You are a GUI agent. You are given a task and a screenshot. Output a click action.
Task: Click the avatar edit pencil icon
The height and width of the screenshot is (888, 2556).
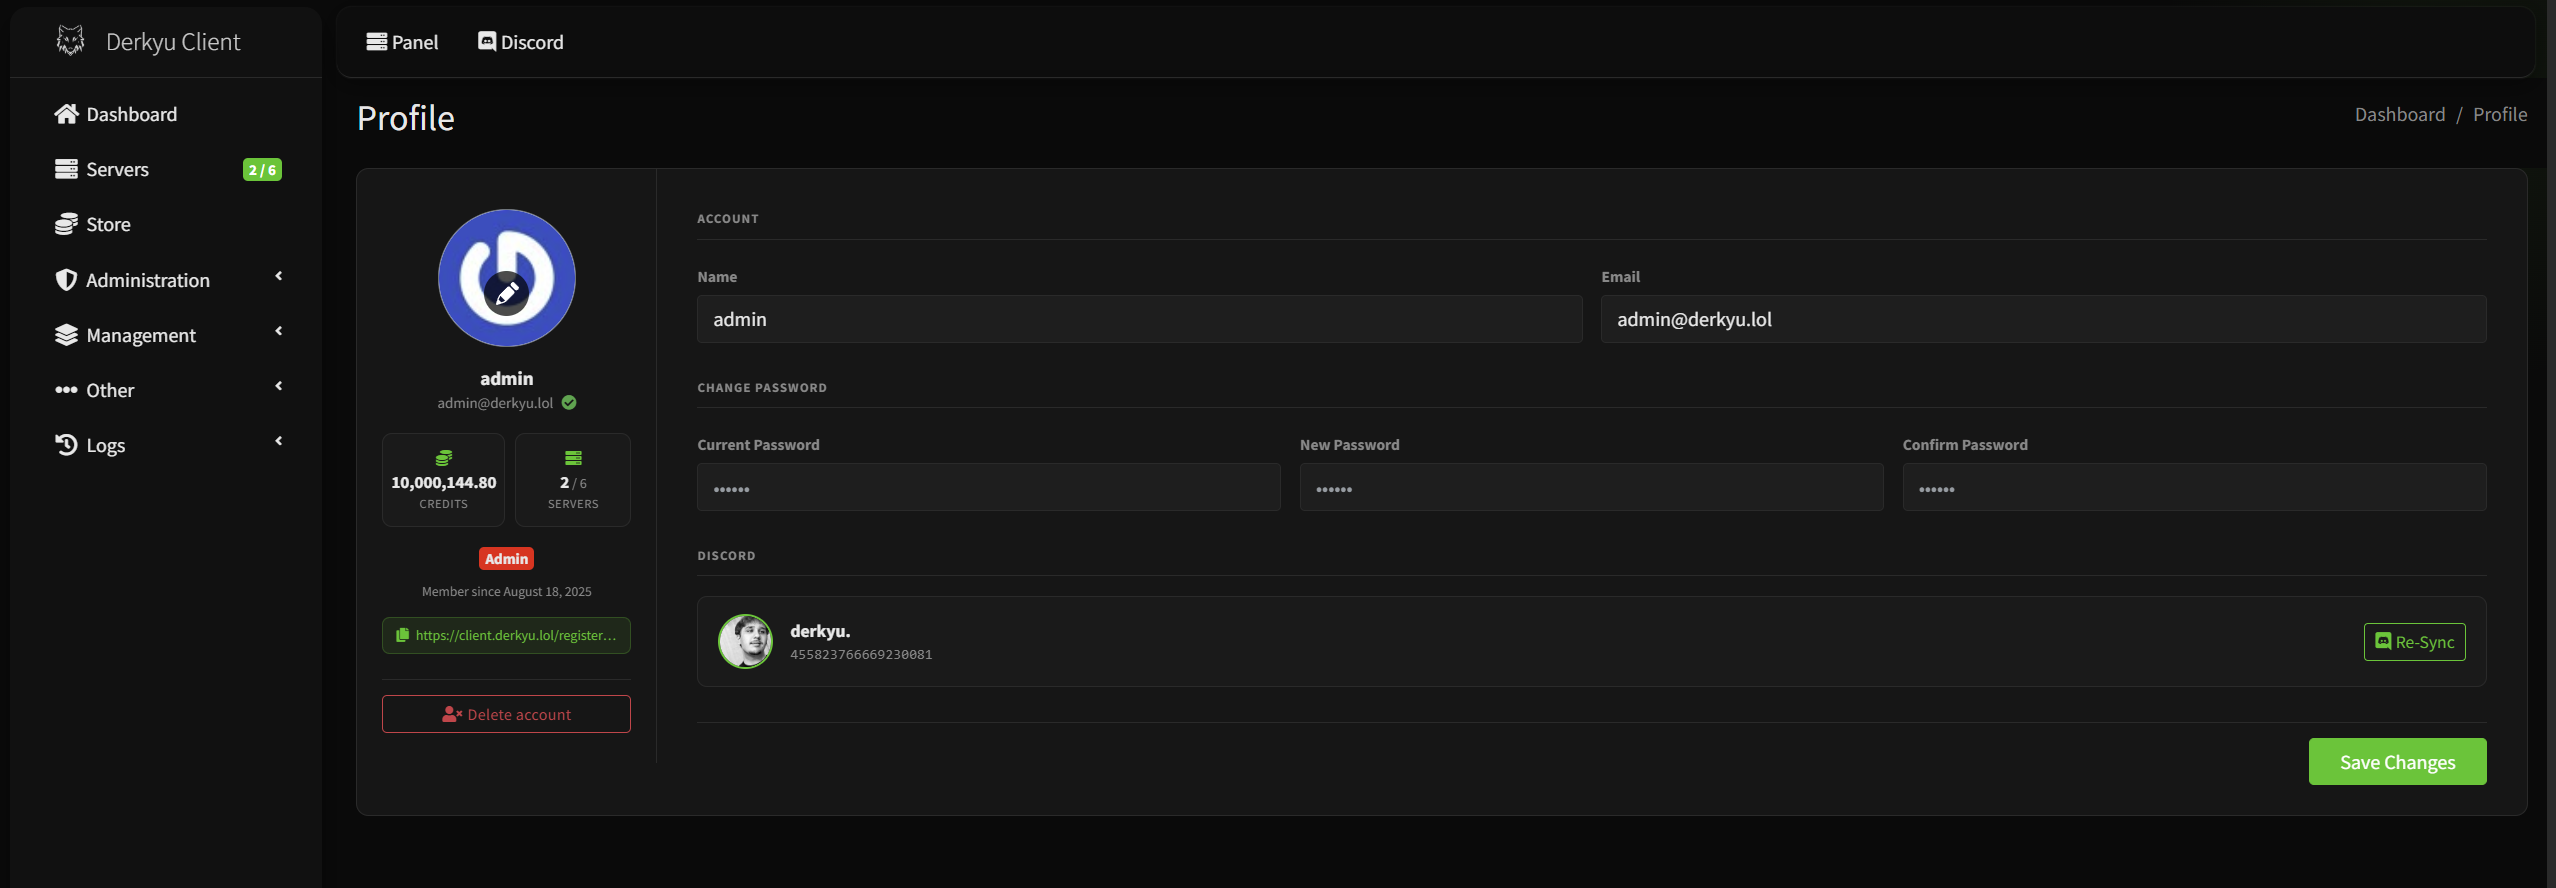click(507, 293)
